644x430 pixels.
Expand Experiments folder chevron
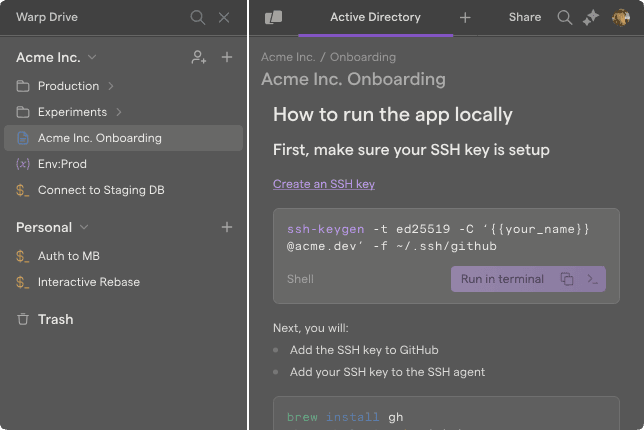pos(119,112)
